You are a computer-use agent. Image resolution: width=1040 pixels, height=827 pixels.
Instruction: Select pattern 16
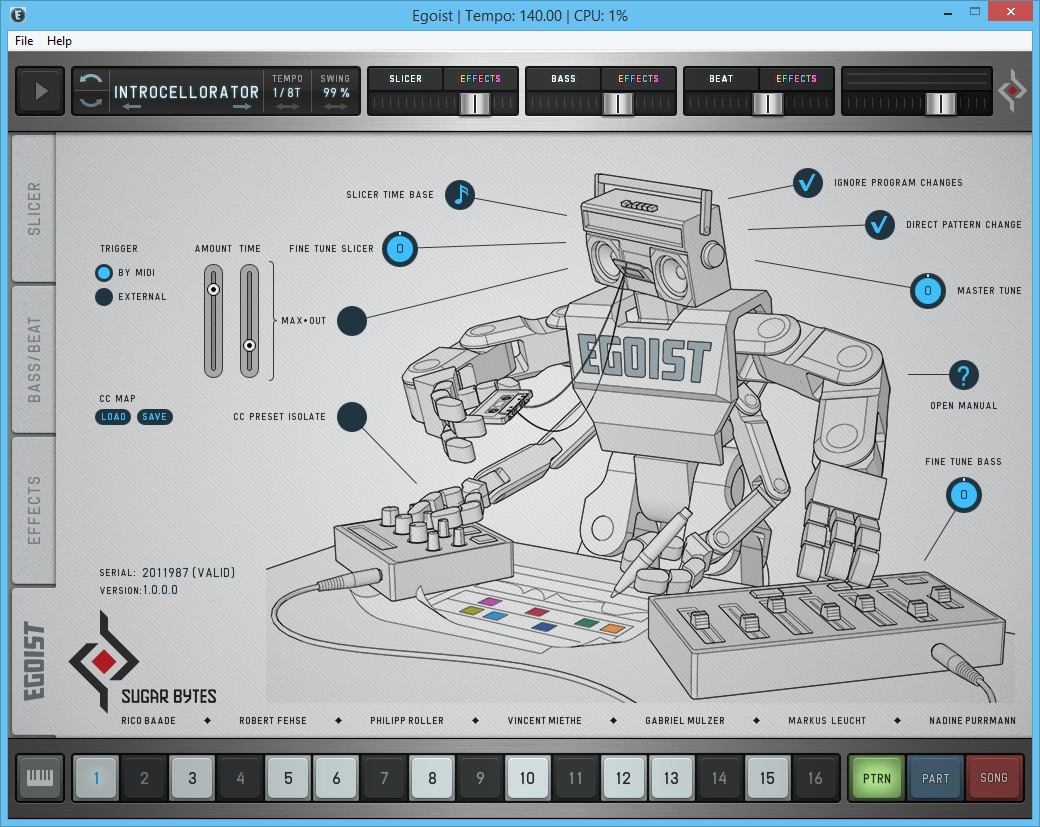tap(815, 777)
